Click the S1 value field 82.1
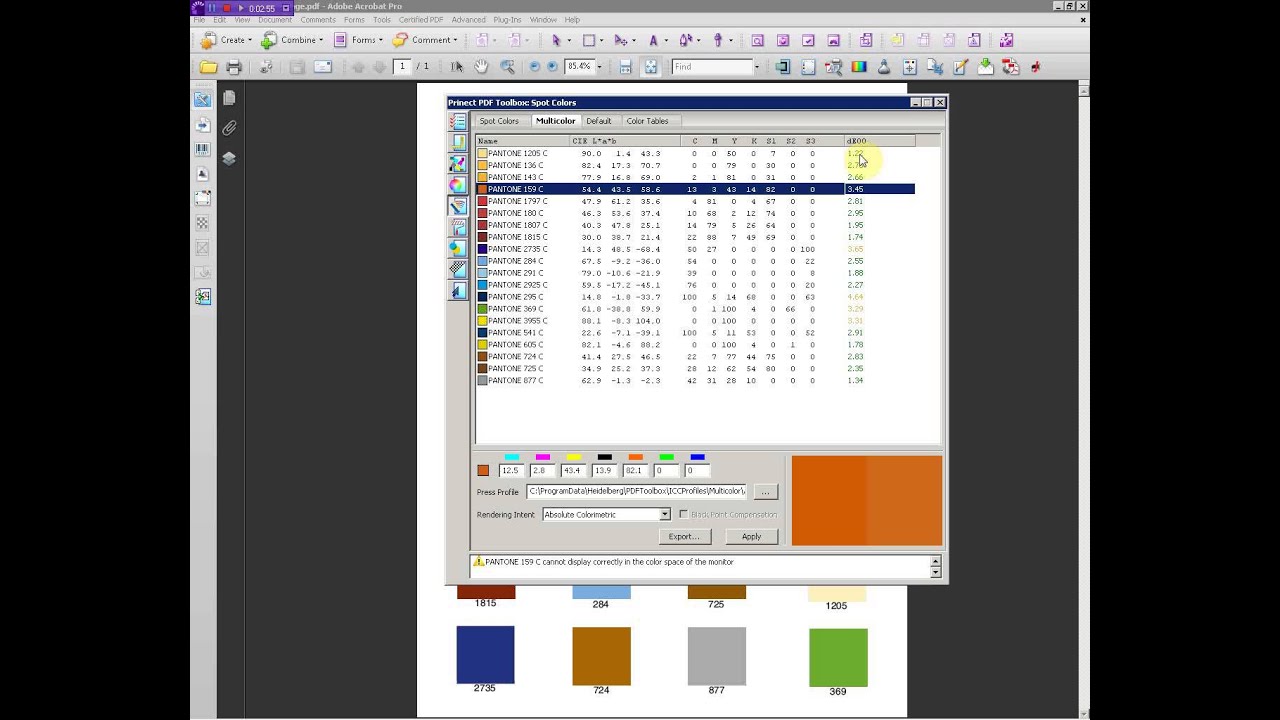 pyautogui.click(x=635, y=470)
